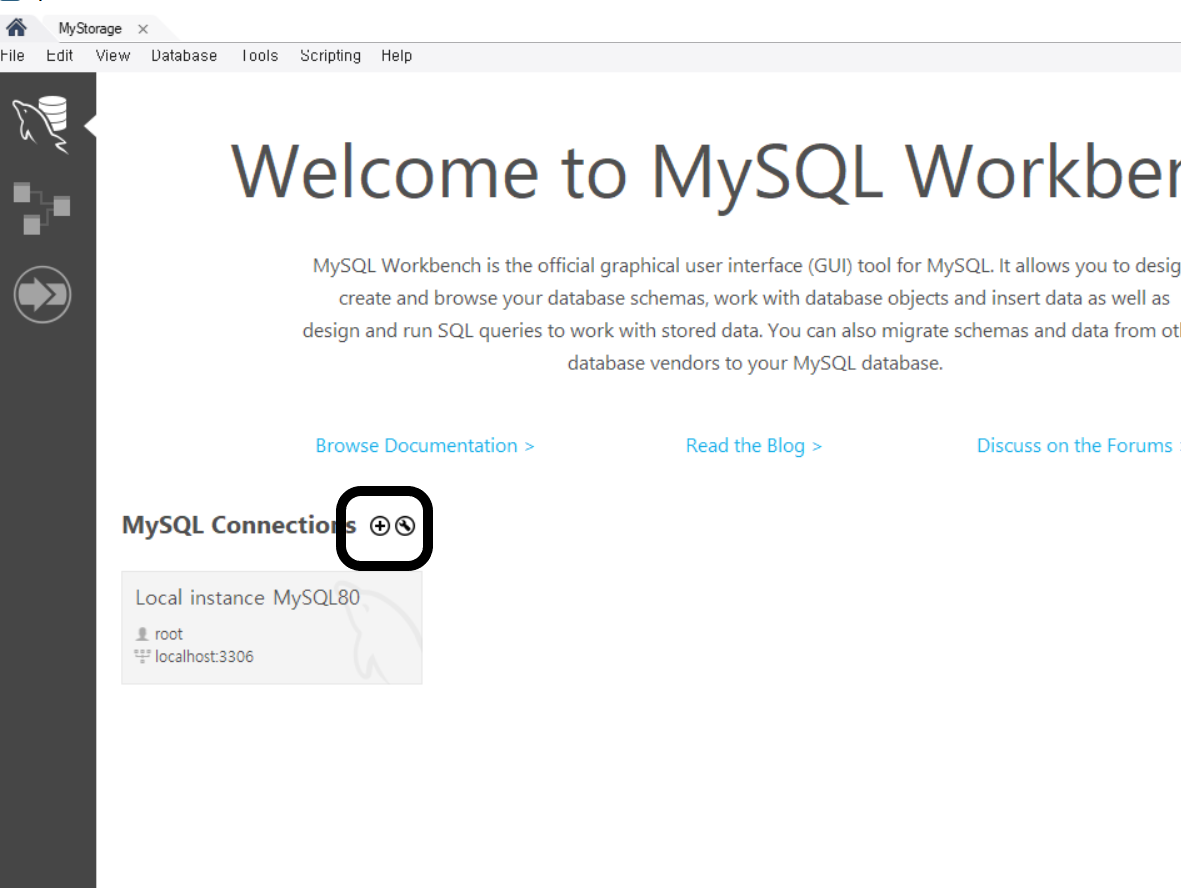Open the Scripting menu
Screen dimensions: 1181x888
tap(330, 56)
